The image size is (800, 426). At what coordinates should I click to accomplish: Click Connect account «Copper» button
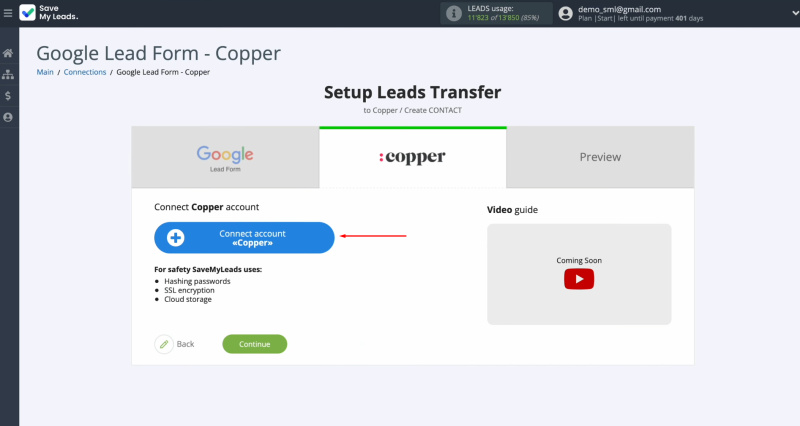244,238
